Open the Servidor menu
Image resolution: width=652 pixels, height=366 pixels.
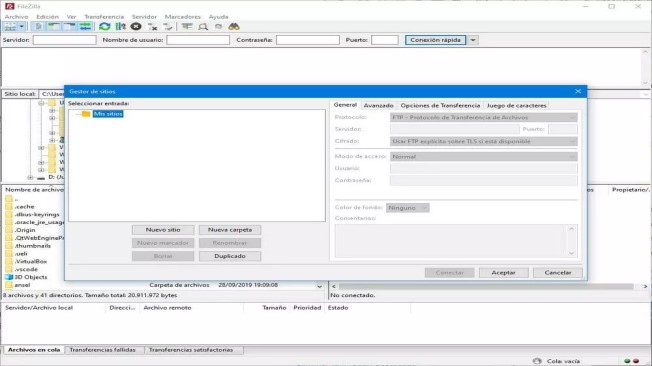[x=144, y=17]
